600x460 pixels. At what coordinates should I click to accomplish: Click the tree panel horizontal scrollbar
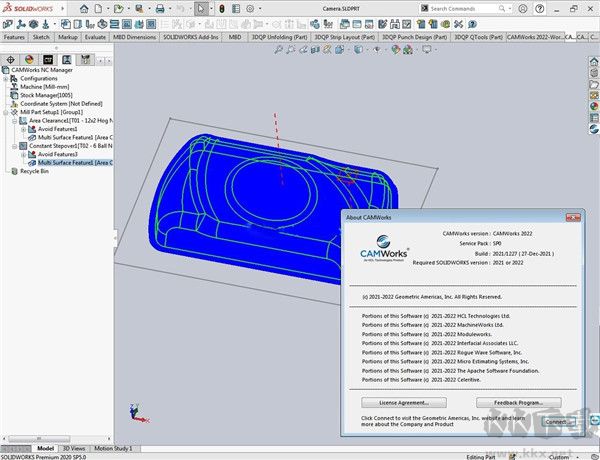pyautogui.click(x=39, y=439)
